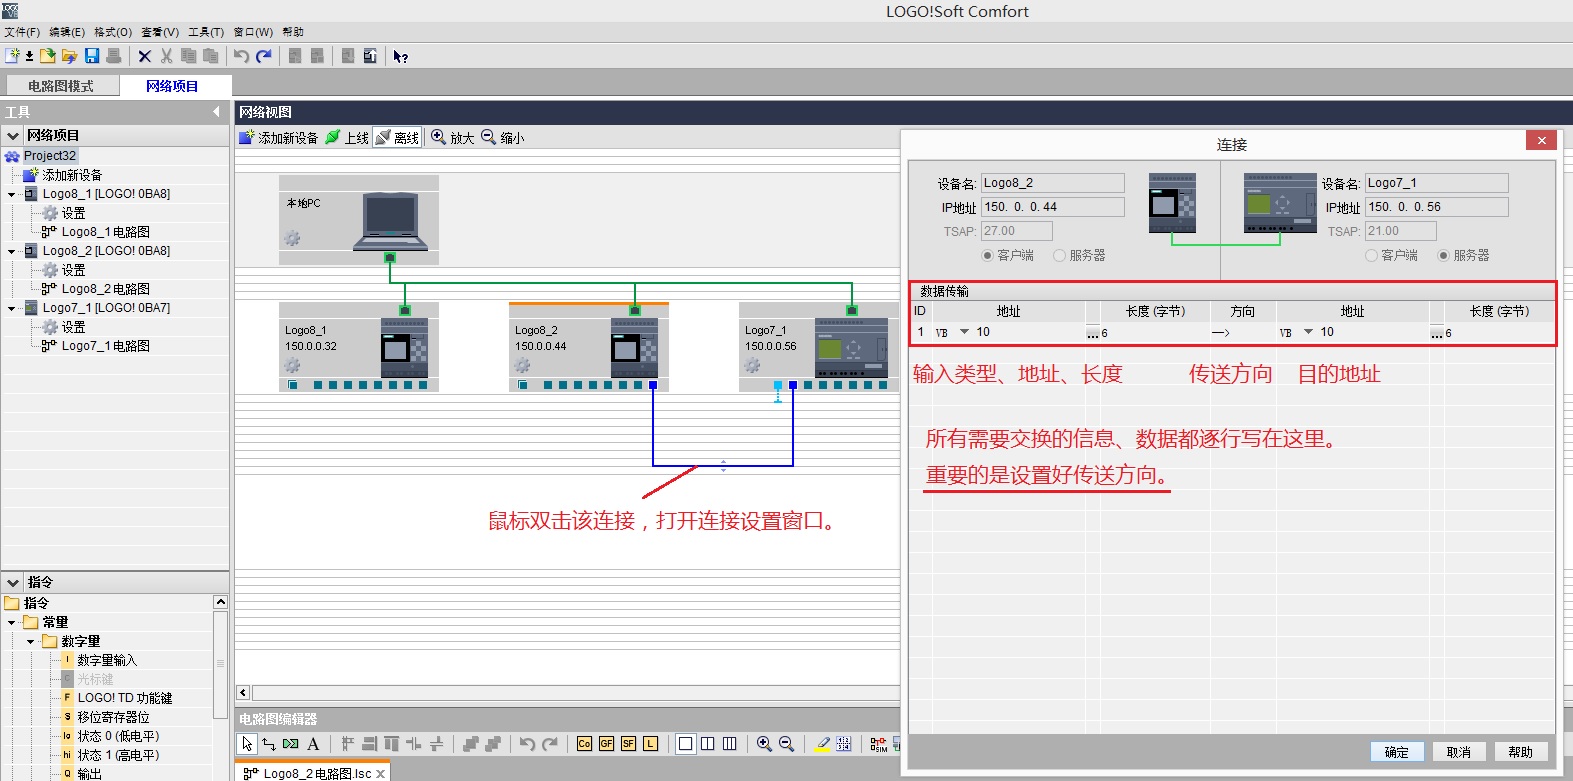Collapse the 网络项目 panel section
The width and height of the screenshot is (1573, 781).
click(13, 135)
